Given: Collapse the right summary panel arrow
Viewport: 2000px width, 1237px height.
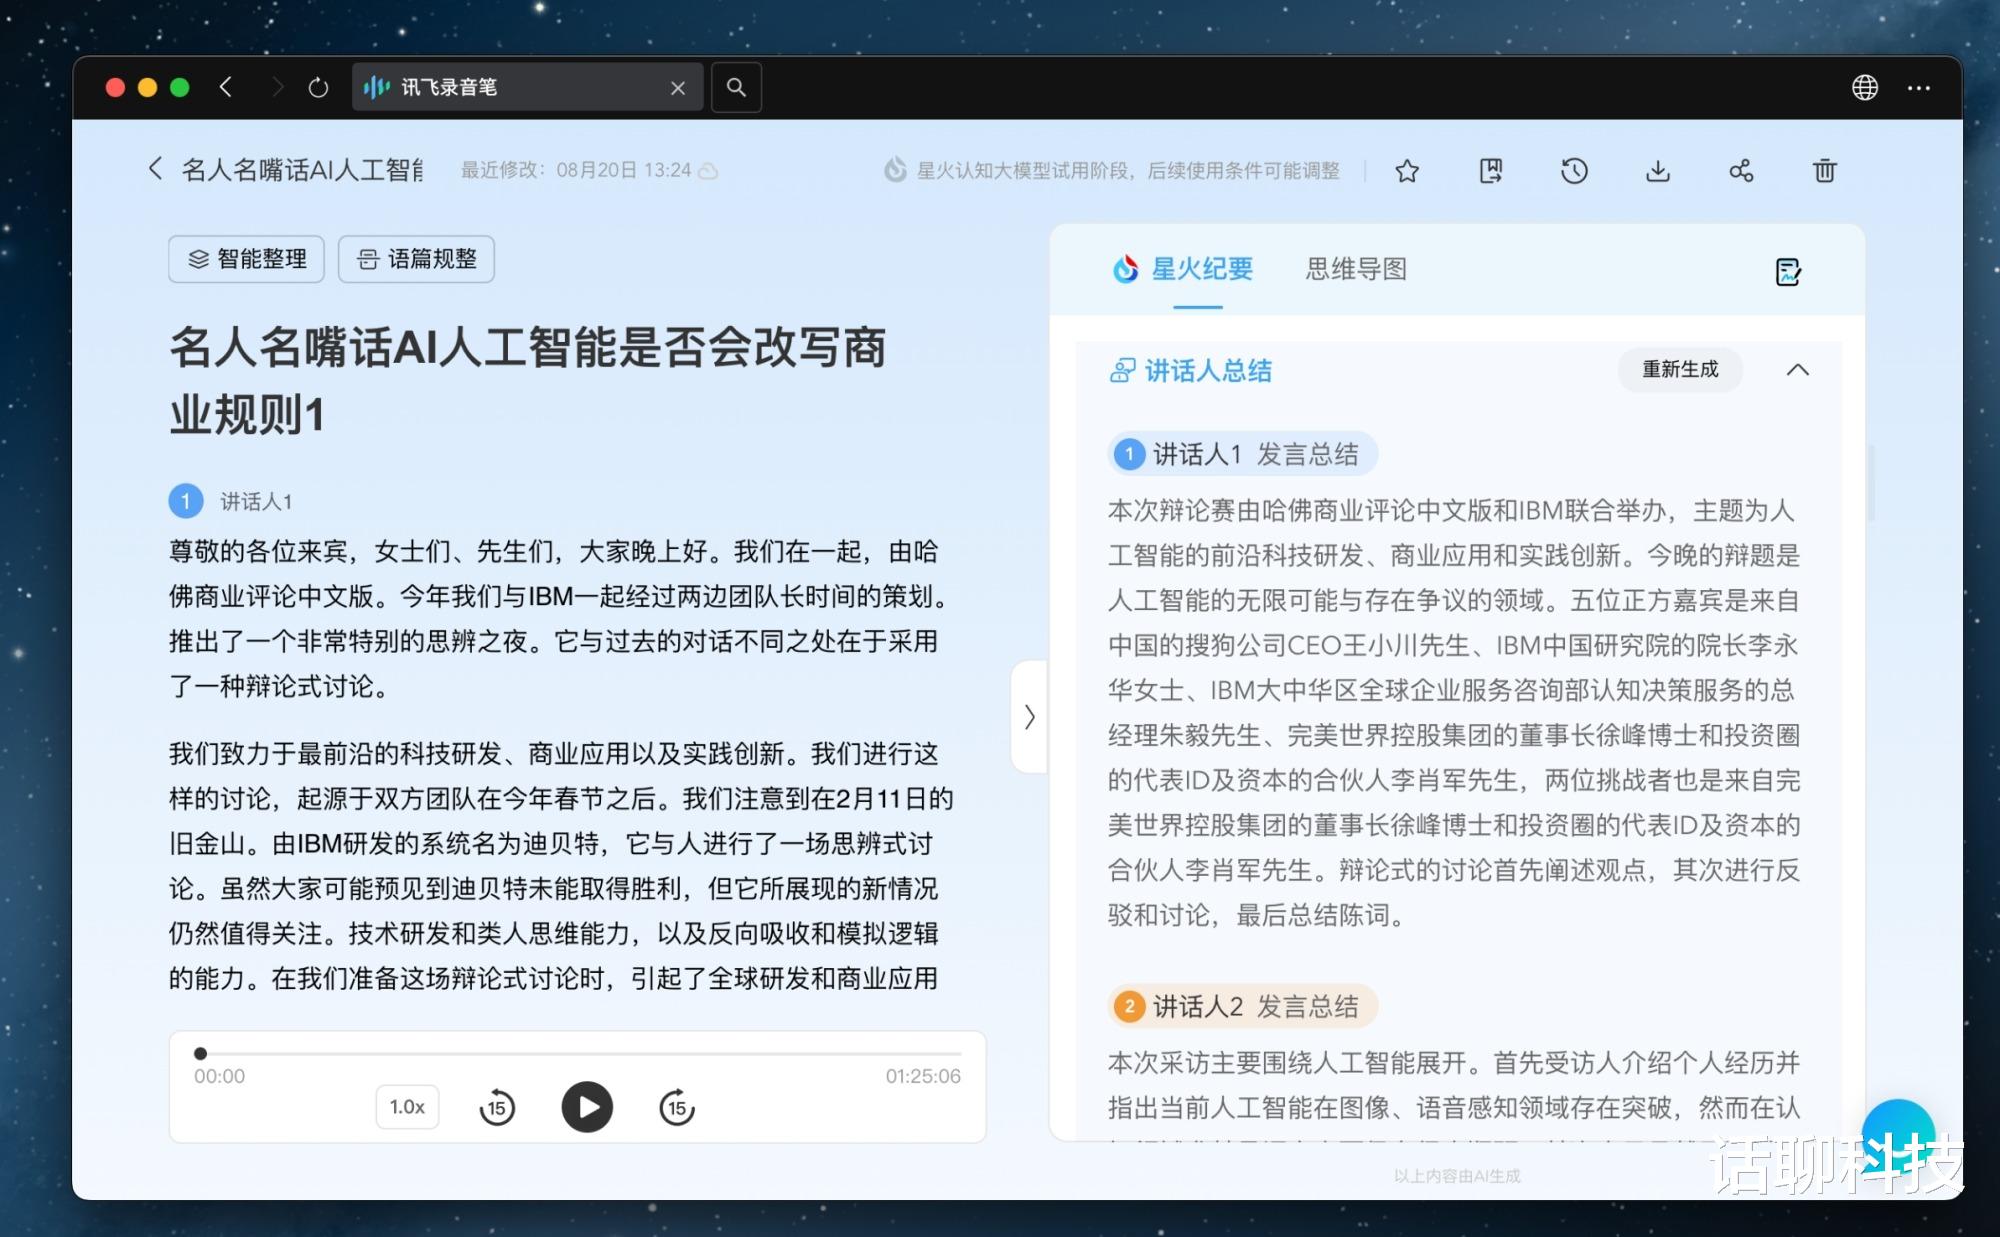Looking at the screenshot, I should click(x=1030, y=716).
